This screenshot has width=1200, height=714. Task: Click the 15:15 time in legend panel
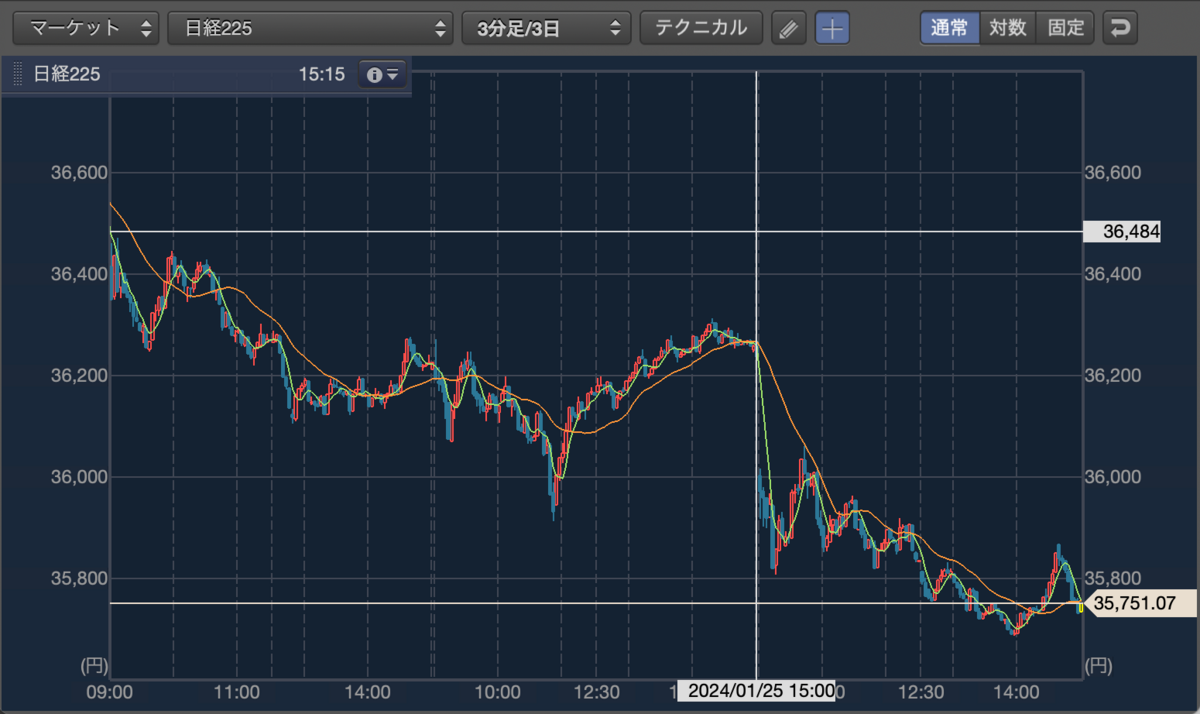point(321,75)
